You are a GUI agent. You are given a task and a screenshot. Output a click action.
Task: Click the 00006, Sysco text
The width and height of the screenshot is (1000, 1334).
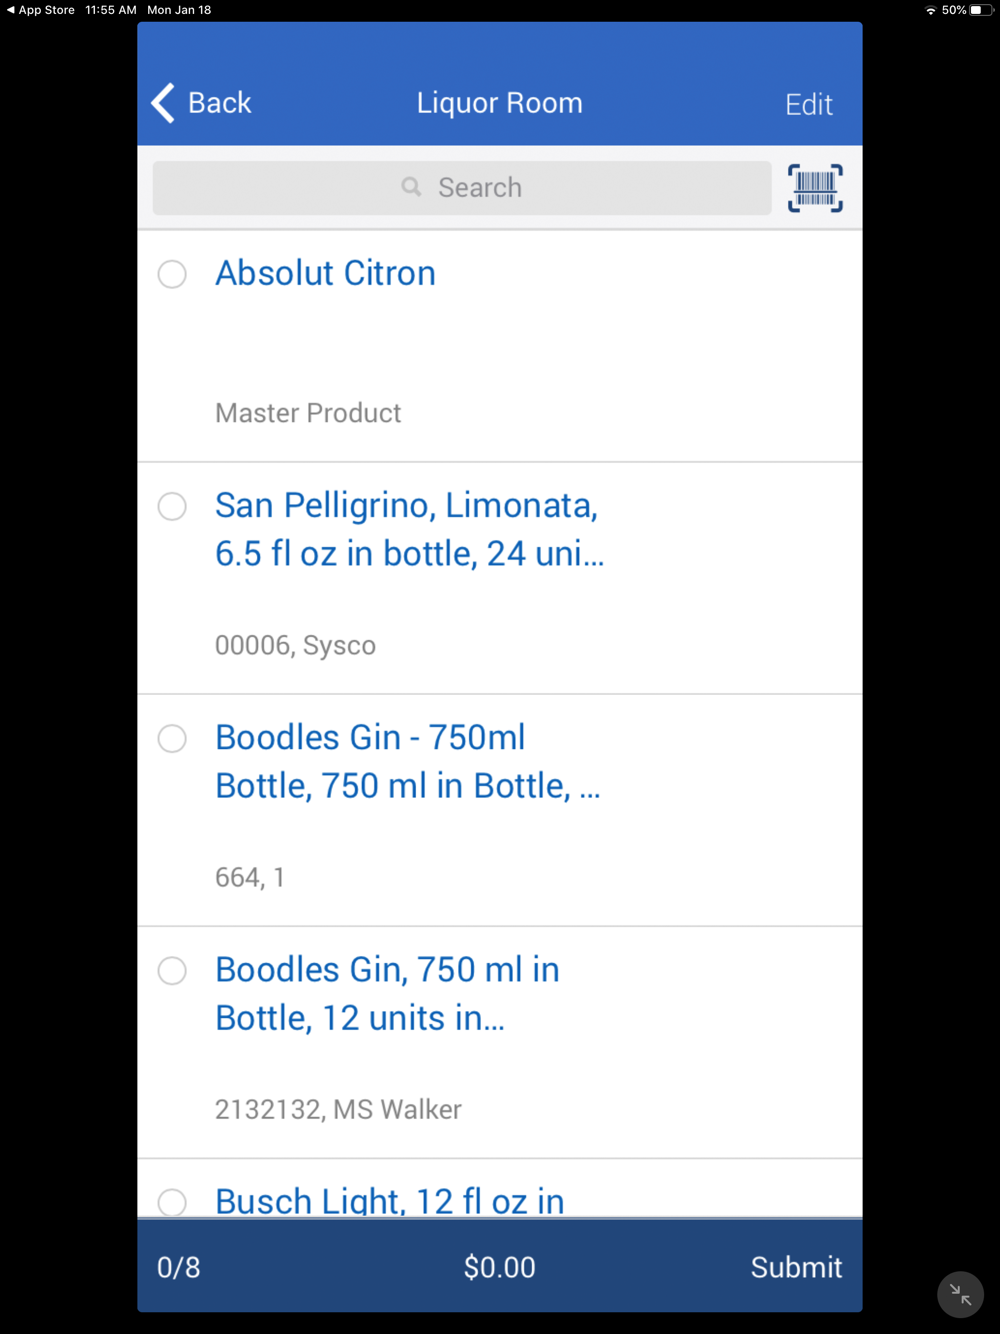click(x=295, y=645)
